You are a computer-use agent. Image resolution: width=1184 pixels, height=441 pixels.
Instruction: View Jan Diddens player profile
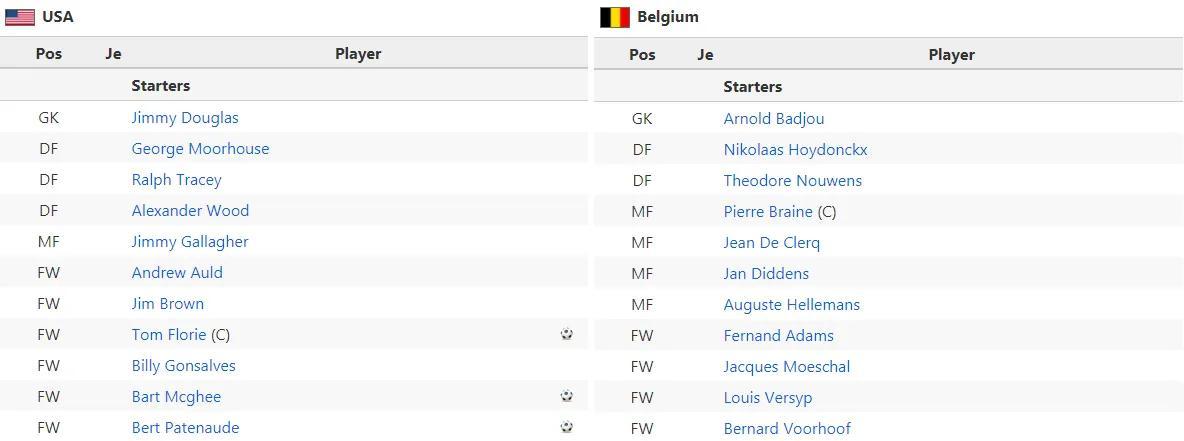766,274
